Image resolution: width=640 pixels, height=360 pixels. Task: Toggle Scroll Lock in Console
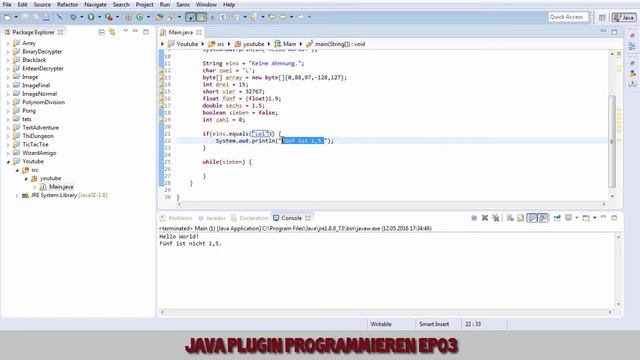point(520,218)
